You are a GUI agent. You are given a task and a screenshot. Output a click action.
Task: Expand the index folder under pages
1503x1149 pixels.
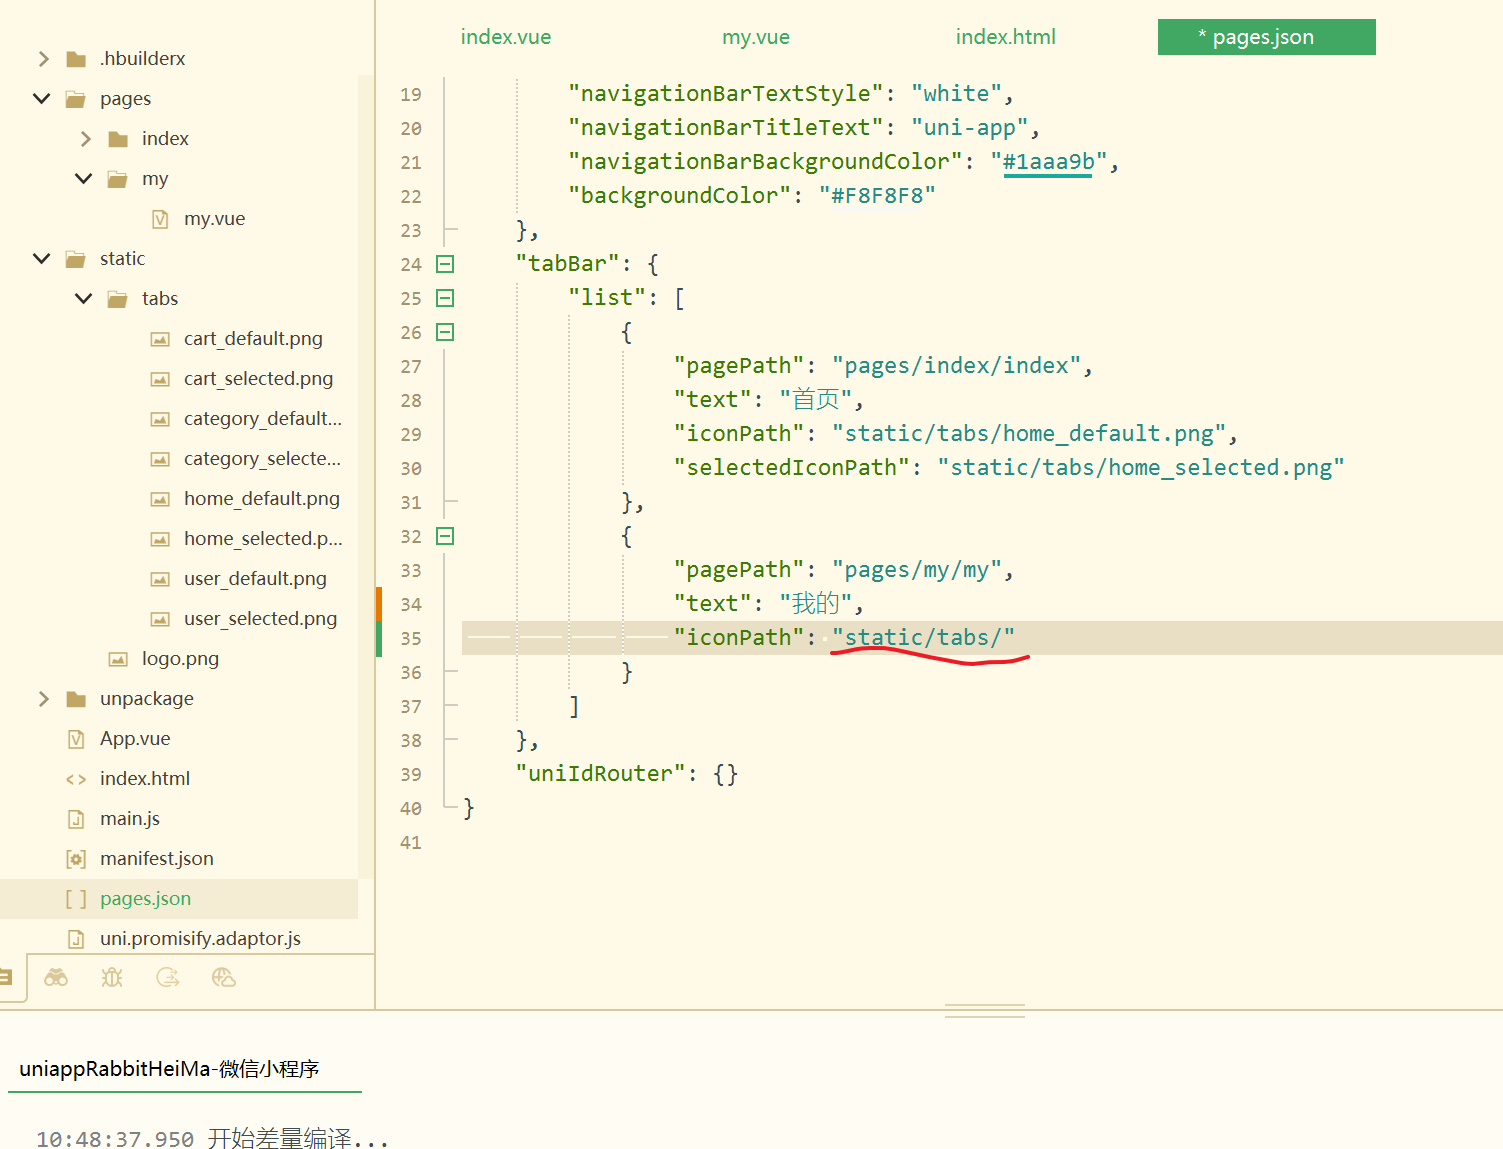[x=85, y=139]
